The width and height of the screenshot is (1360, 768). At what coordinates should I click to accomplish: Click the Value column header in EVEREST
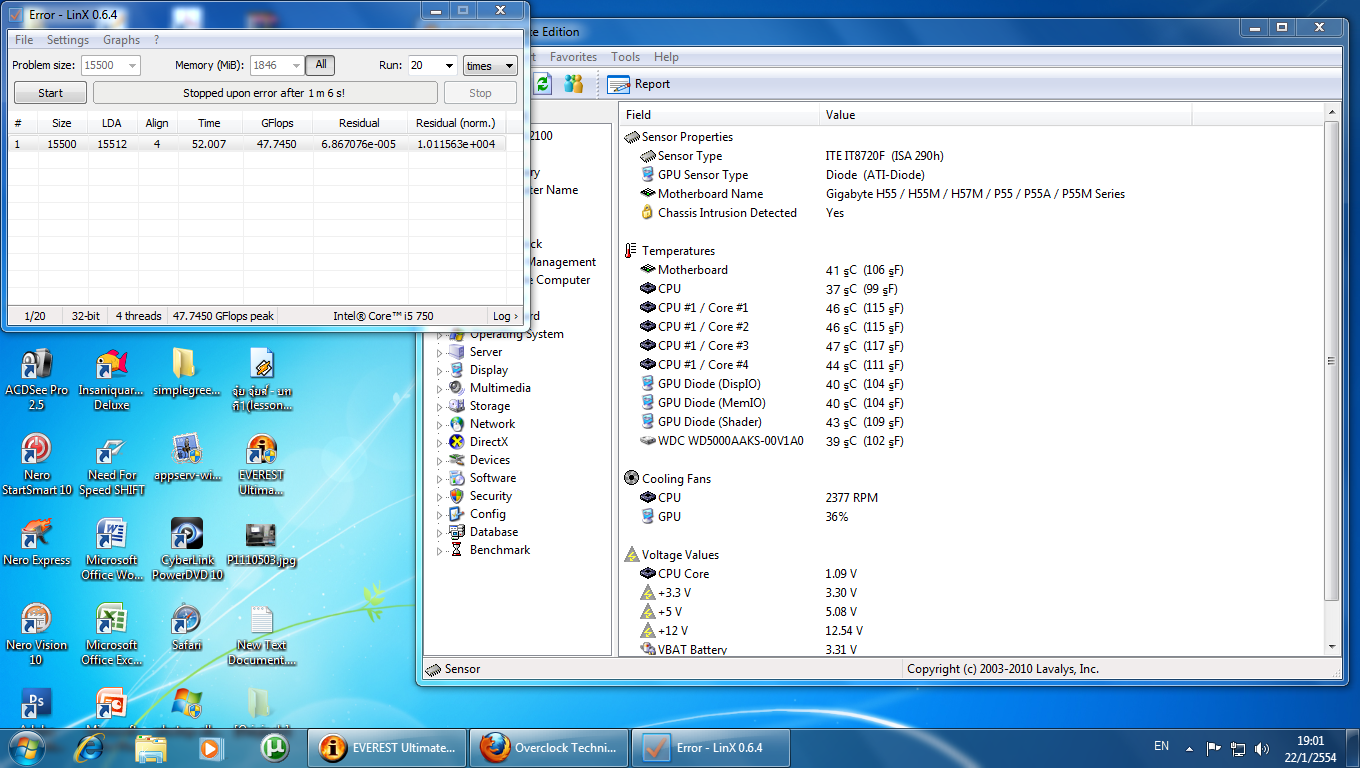1005,115
